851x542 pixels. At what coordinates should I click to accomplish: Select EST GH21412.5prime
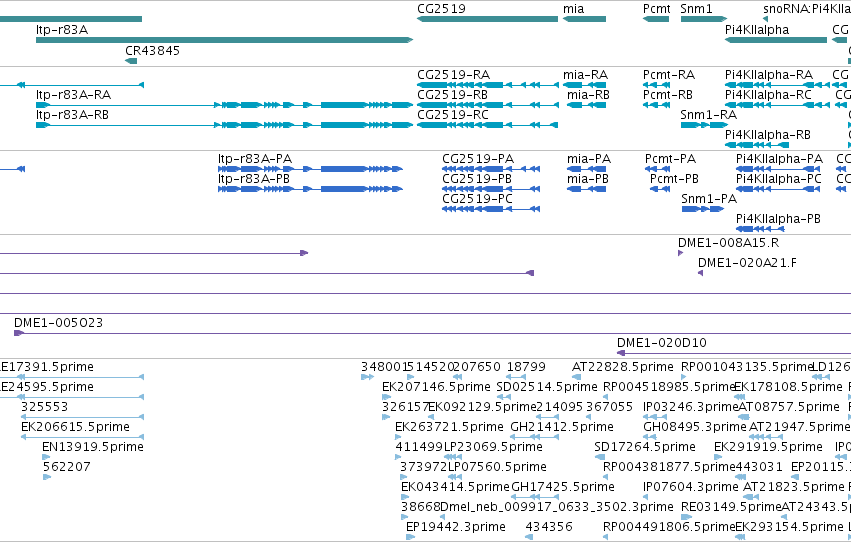click(535, 437)
